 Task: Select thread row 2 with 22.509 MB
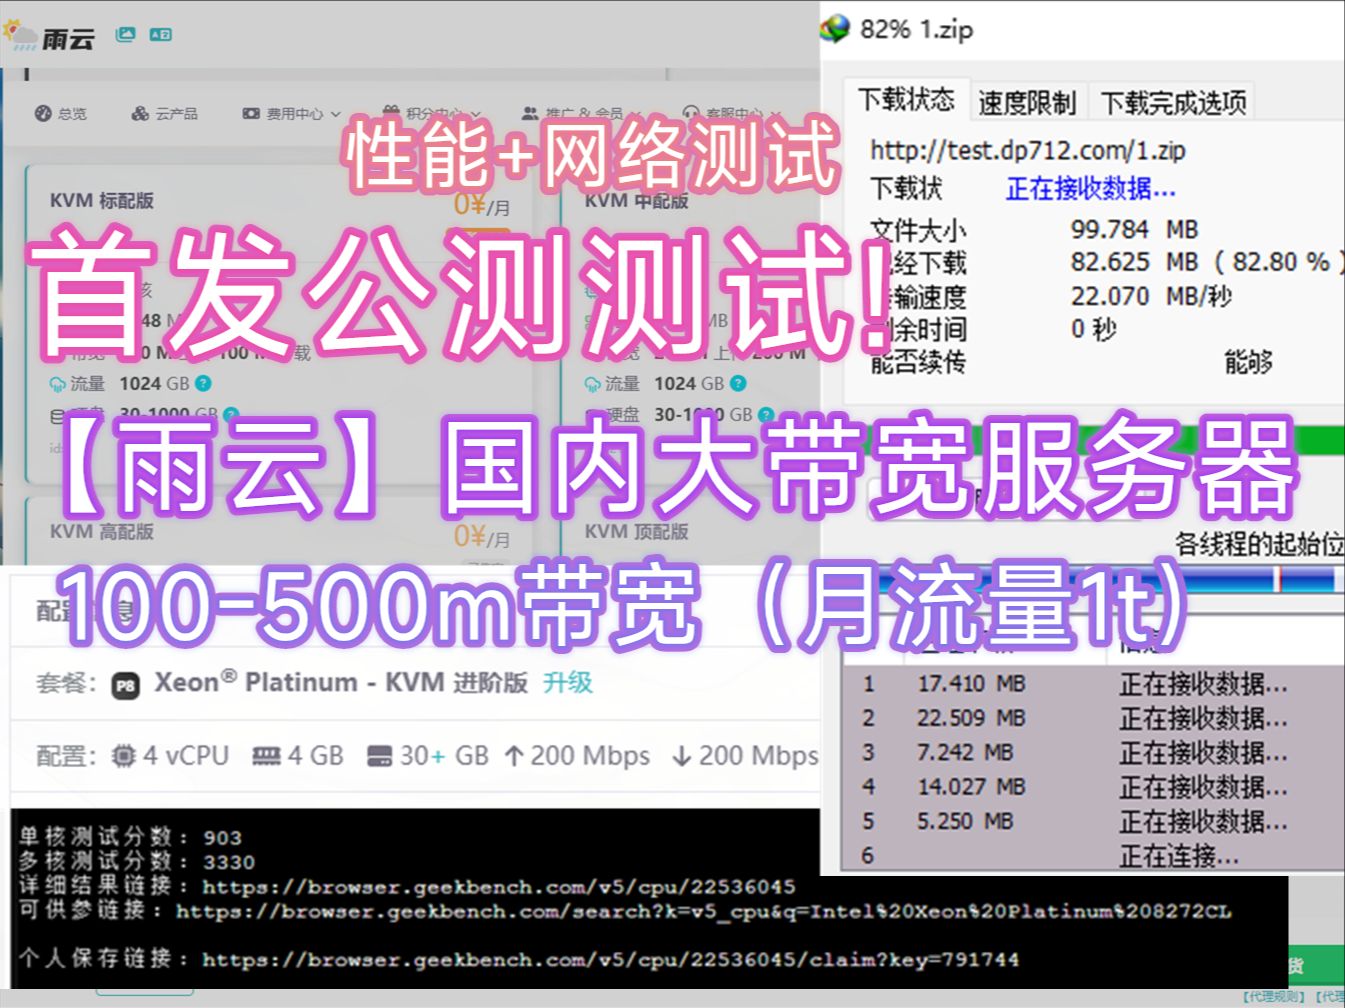tap(1093, 718)
